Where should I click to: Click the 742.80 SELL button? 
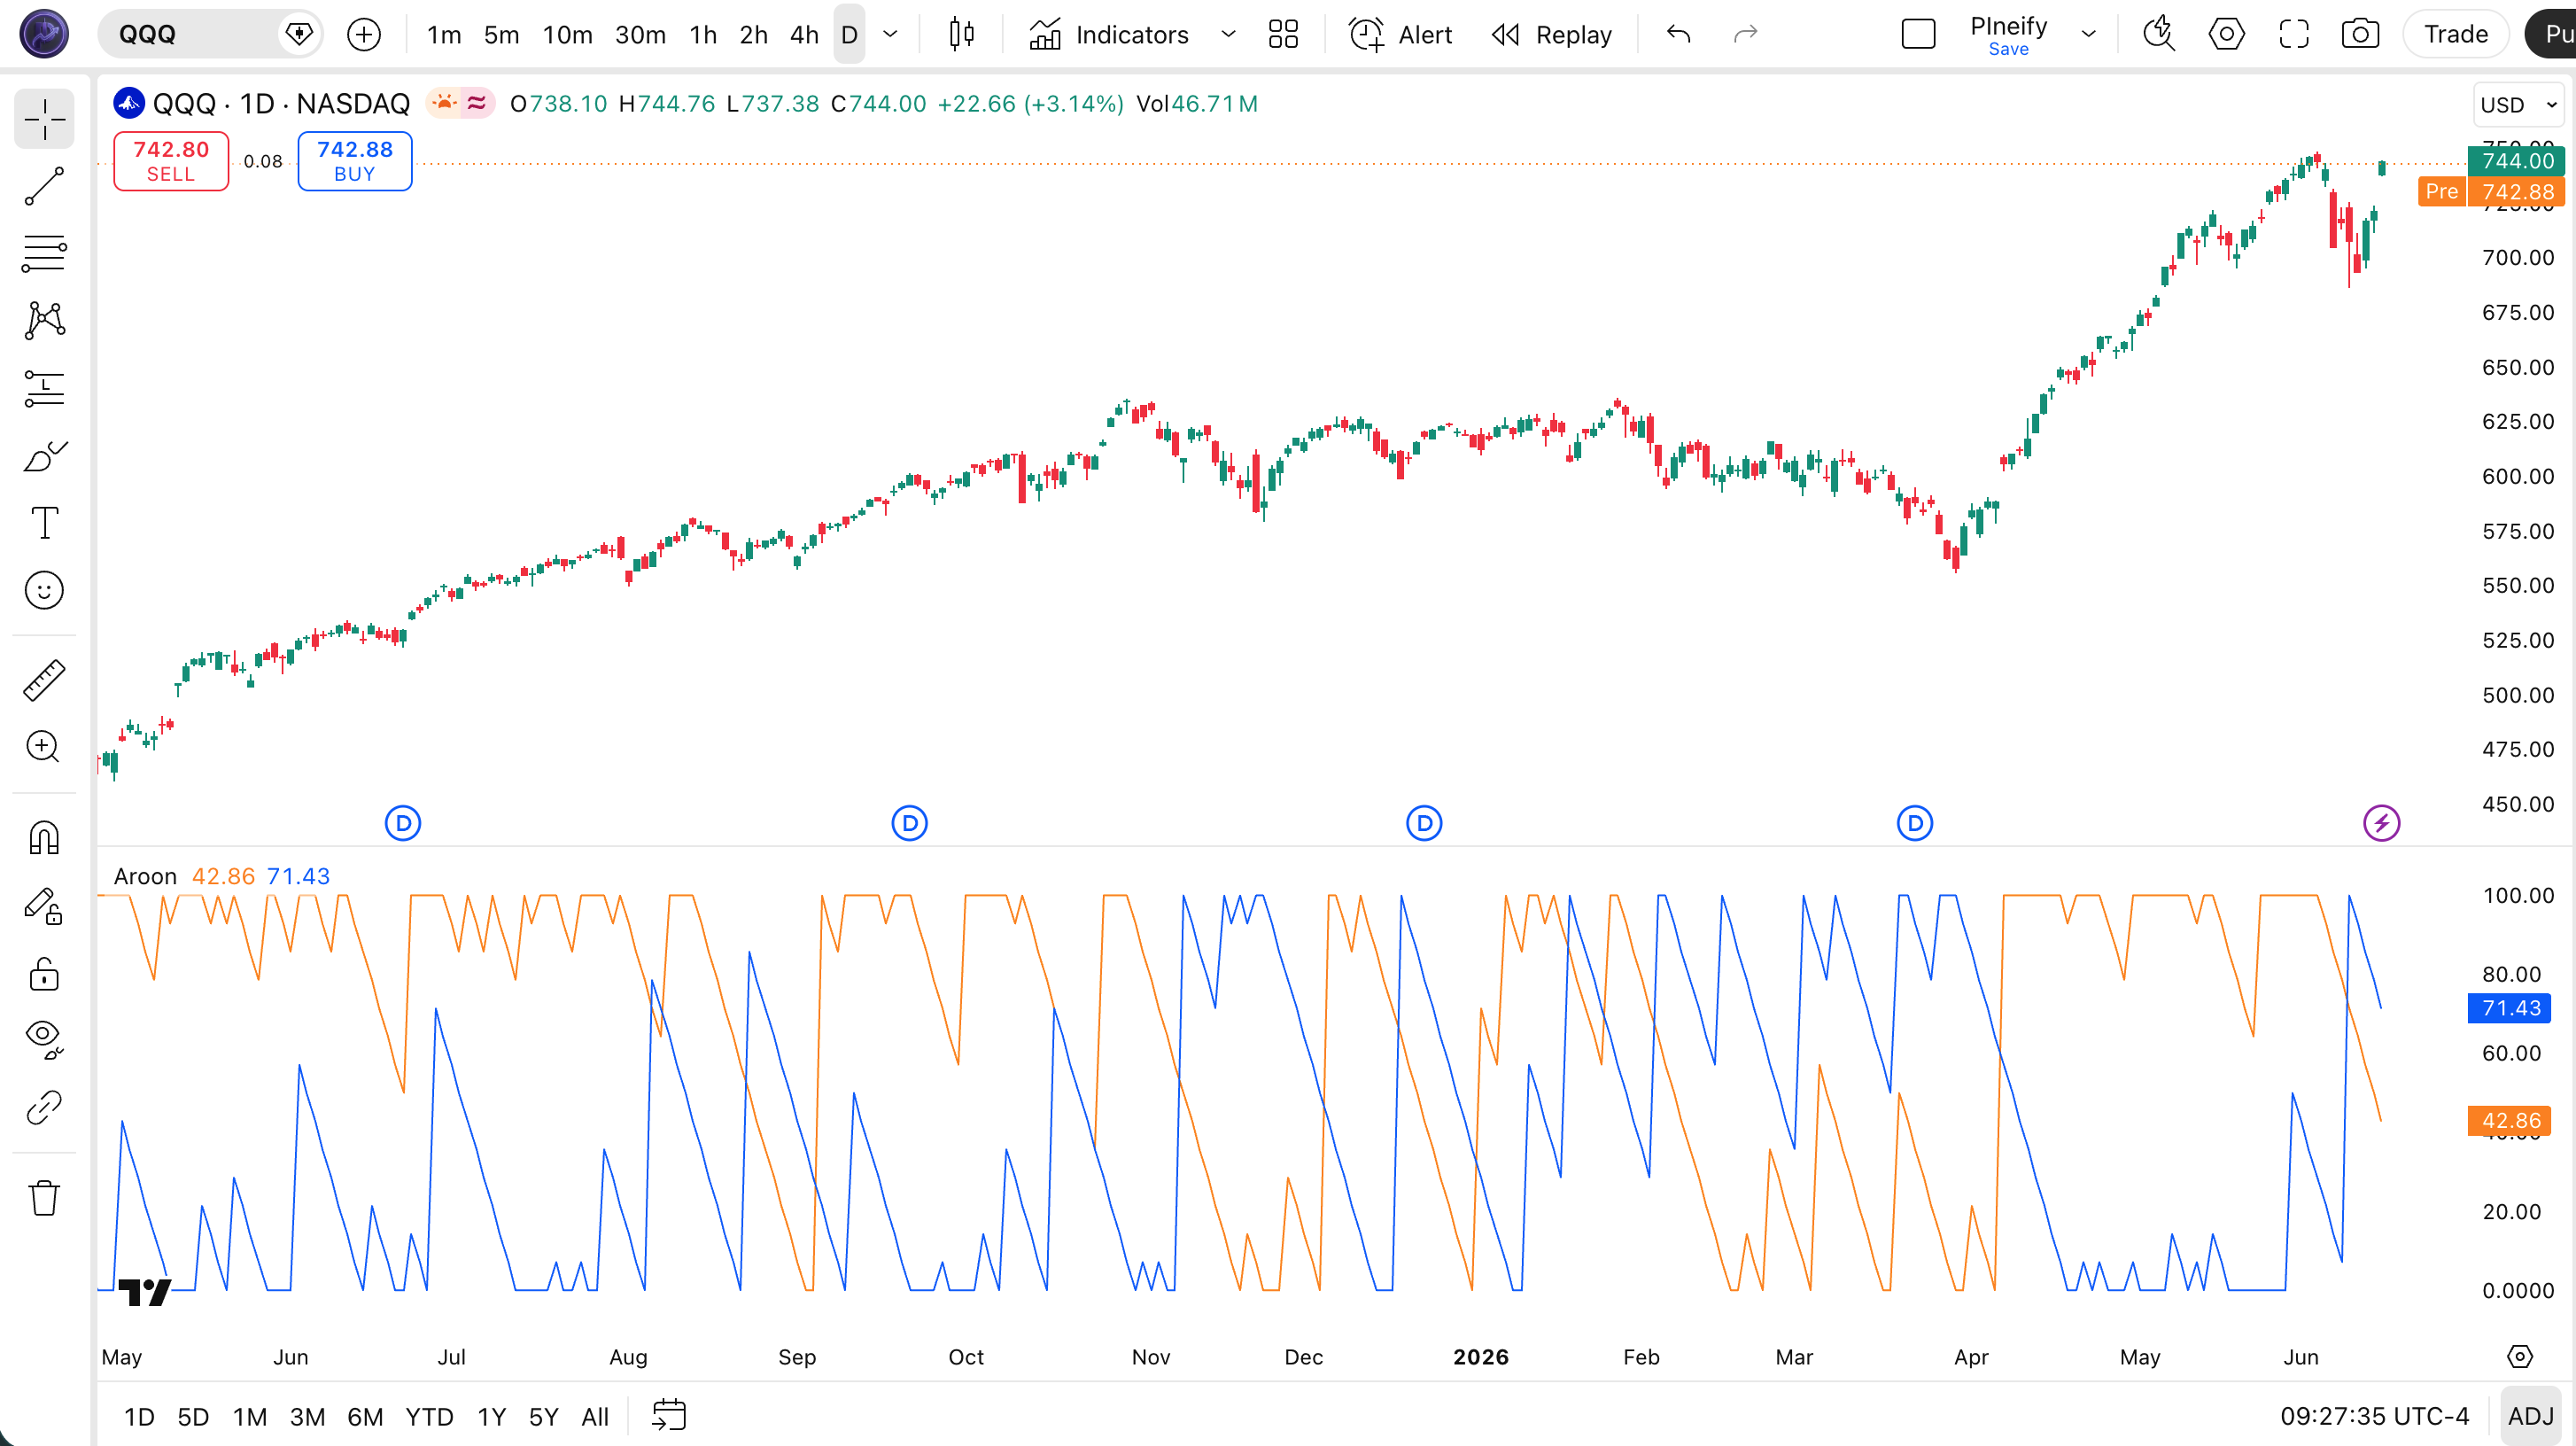[171, 161]
